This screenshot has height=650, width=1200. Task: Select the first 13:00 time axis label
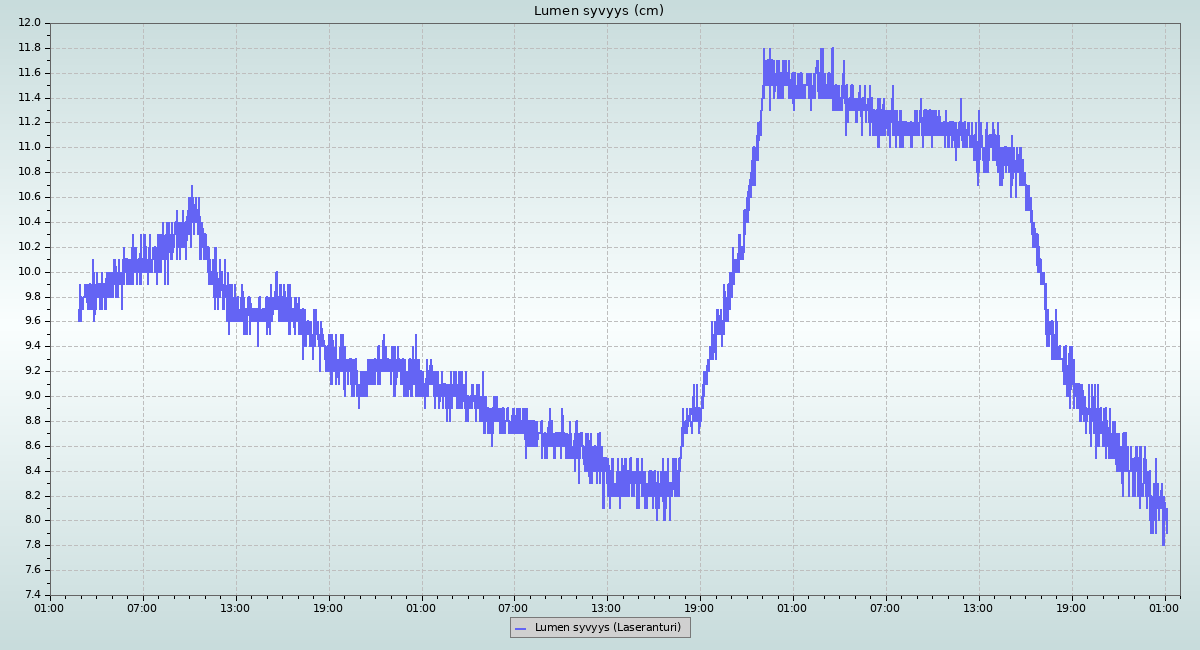[x=235, y=607]
